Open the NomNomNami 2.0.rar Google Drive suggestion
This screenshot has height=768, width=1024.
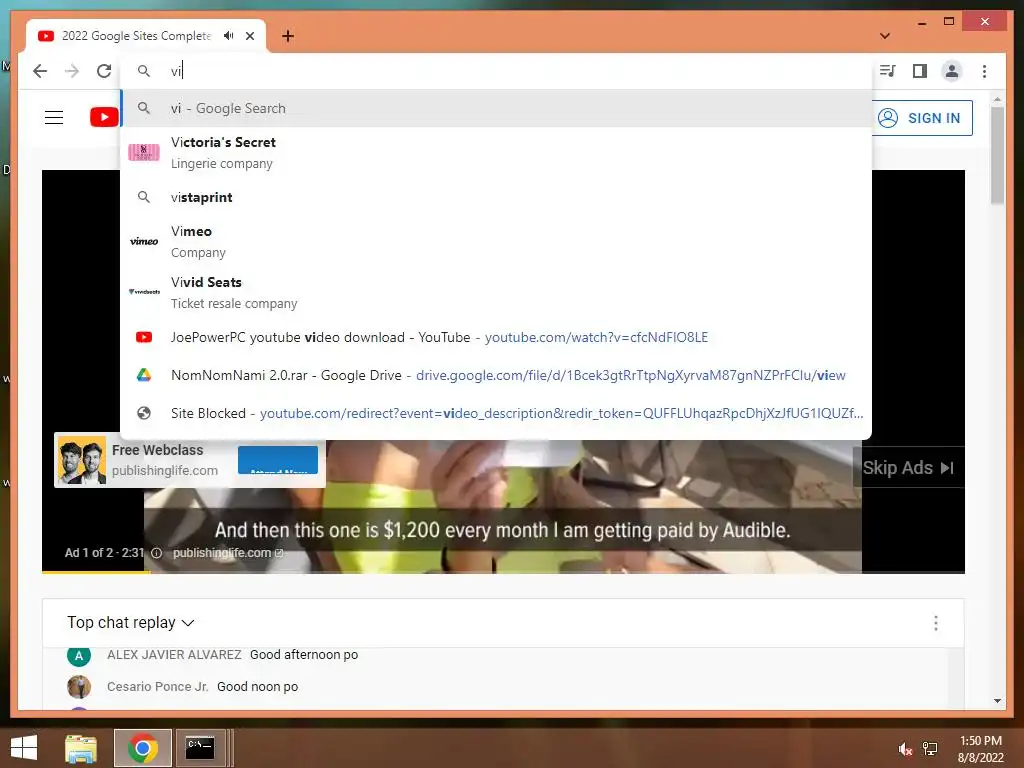coord(496,376)
